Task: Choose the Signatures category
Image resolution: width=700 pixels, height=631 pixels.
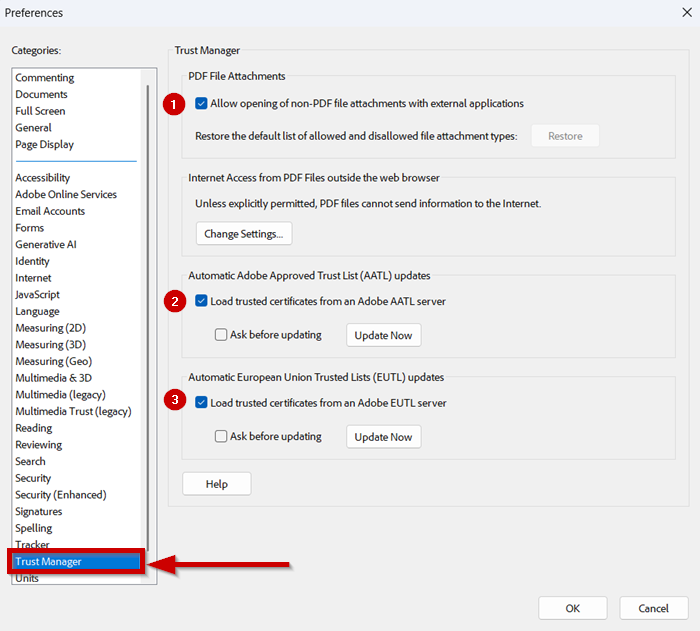Action: 38,512
